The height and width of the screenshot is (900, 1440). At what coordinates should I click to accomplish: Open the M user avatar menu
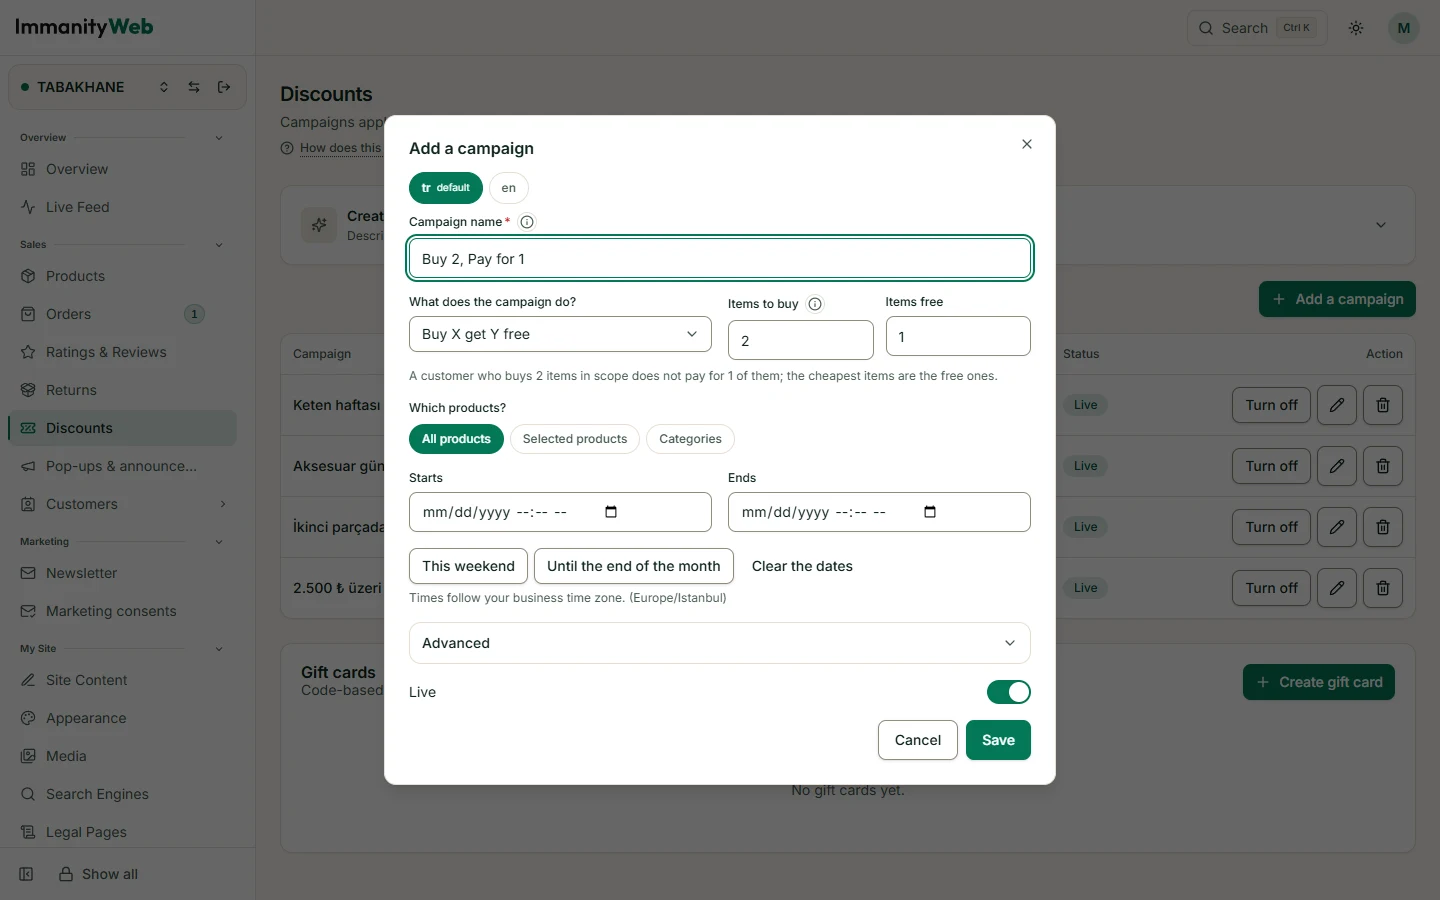click(1404, 28)
